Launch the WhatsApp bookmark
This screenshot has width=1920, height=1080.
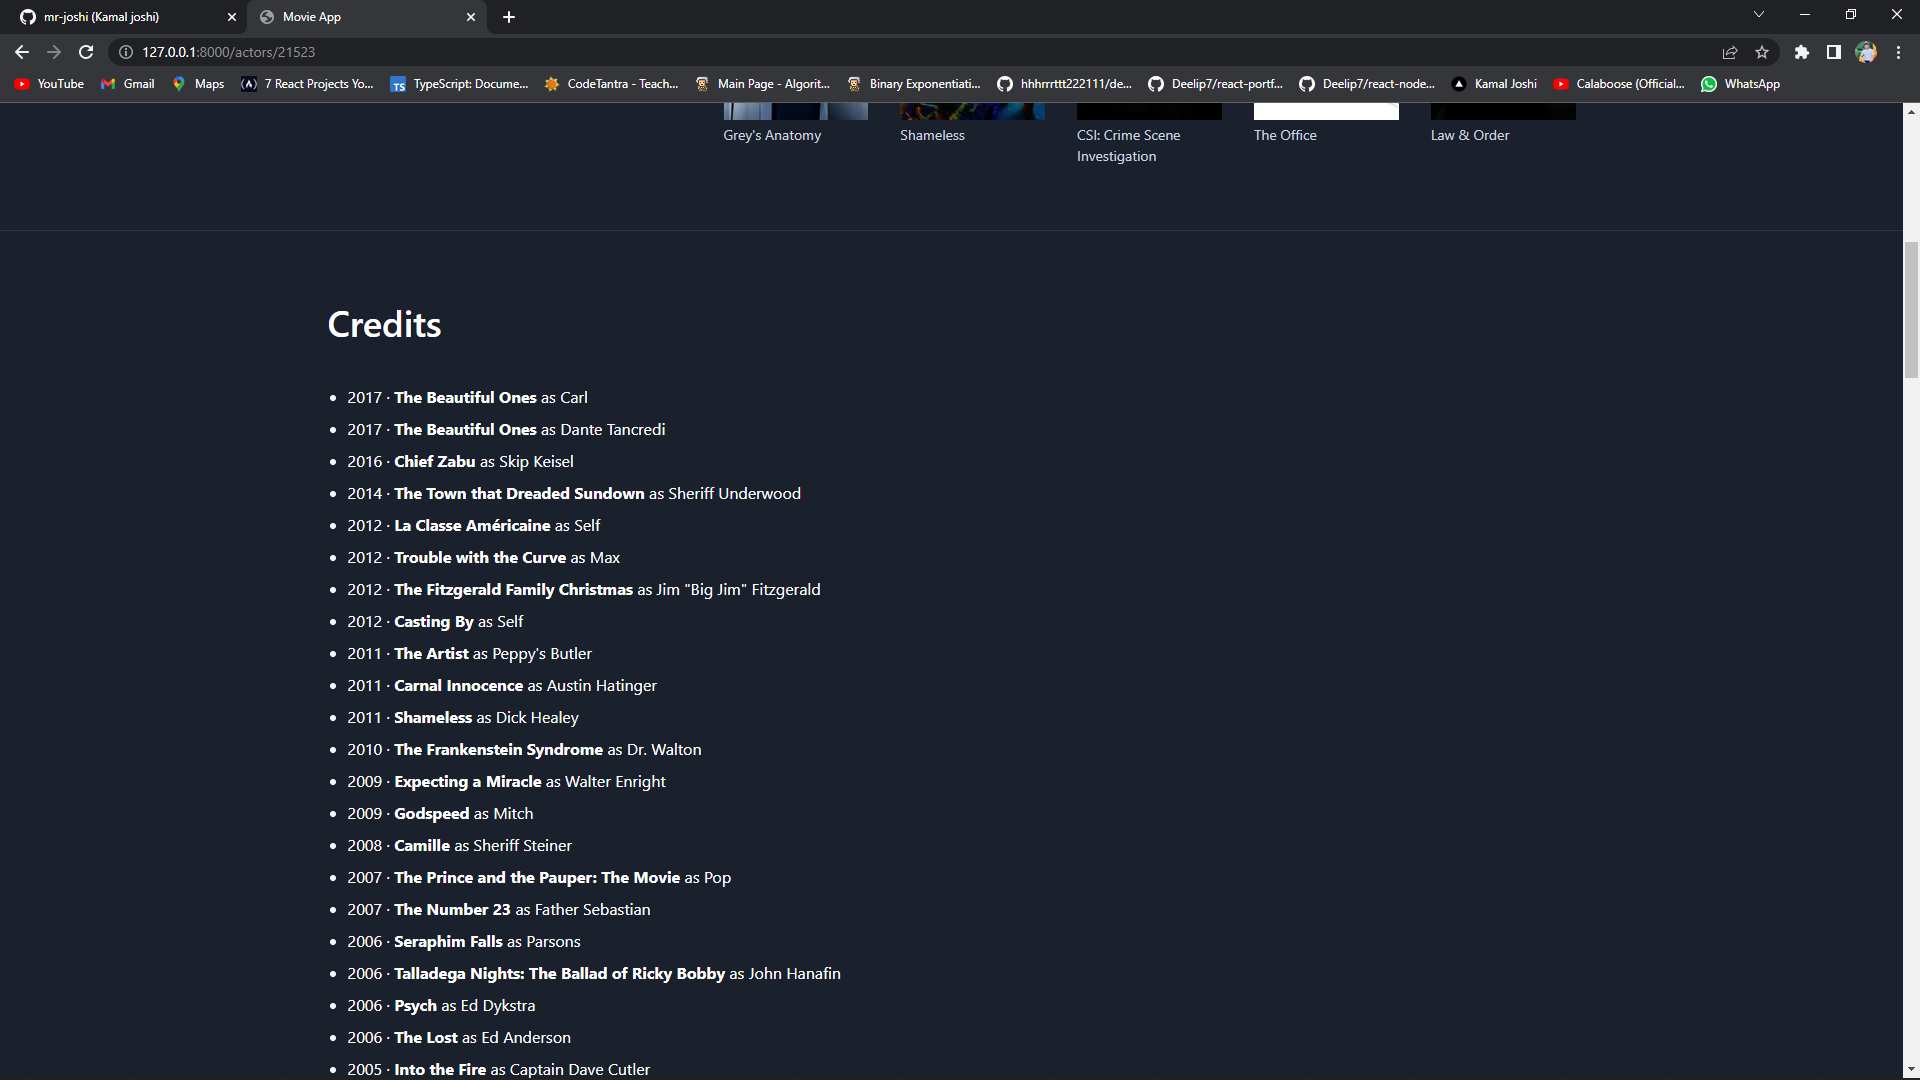pyautogui.click(x=1740, y=84)
